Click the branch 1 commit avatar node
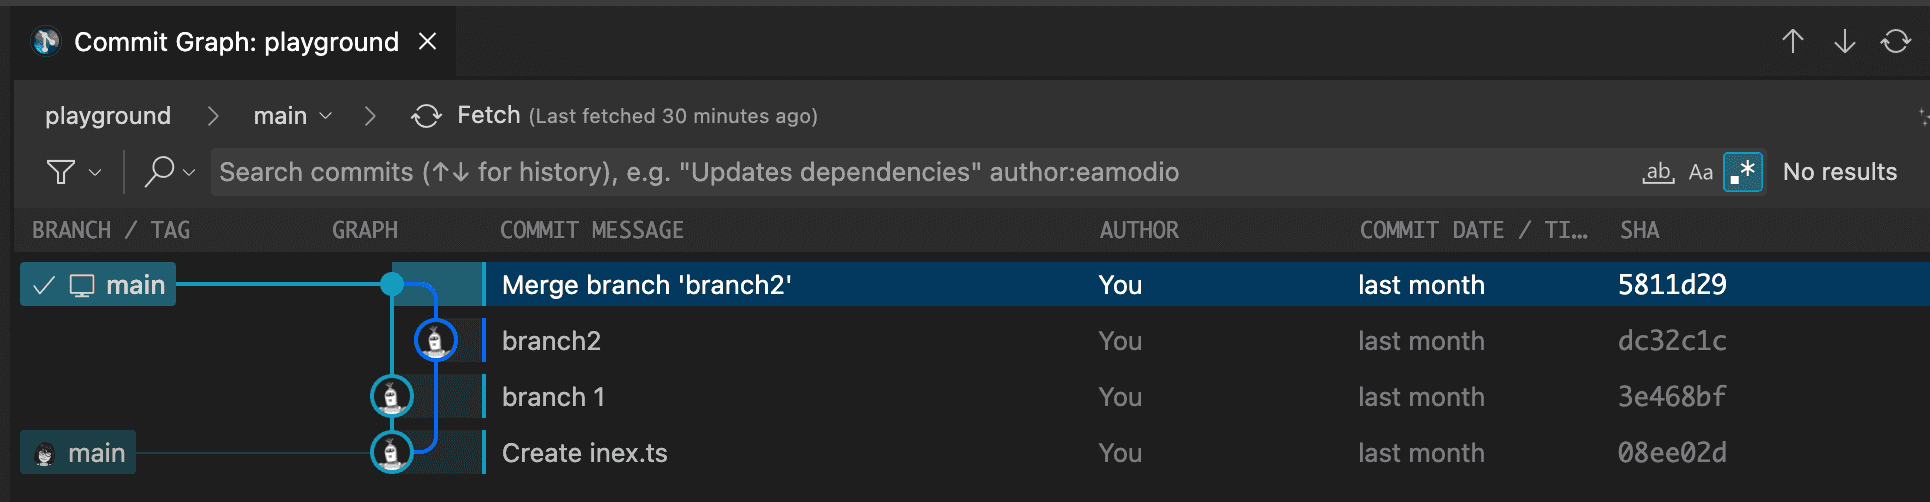This screenshot has width=1930, height=502. 391,397
